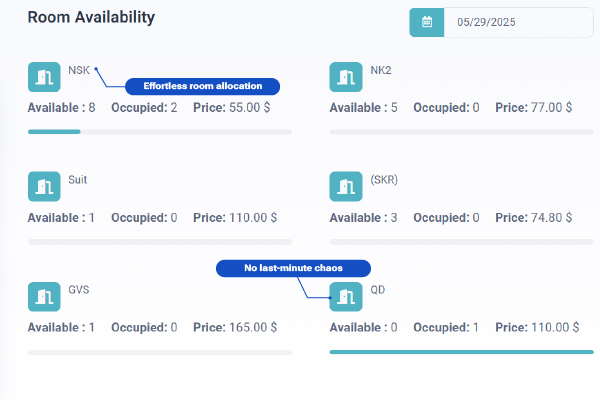The width and height of the screenshot is (600, 400).
Task: Click the "Effortless room allocation" label
Action: [x=202, y=86]
